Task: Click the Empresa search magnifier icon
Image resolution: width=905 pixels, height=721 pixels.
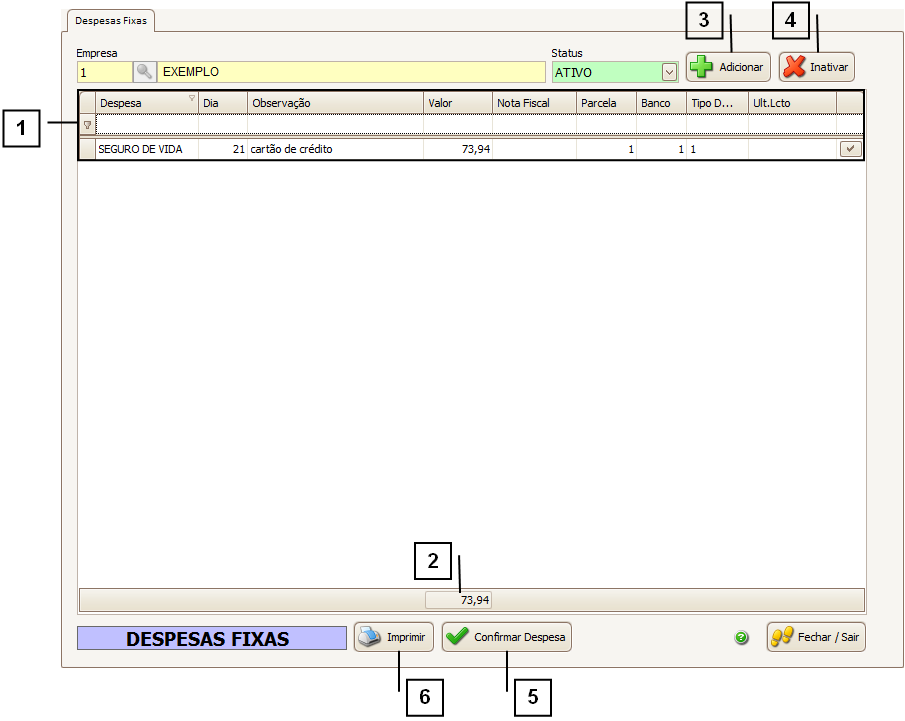Action: coord(145,72)
